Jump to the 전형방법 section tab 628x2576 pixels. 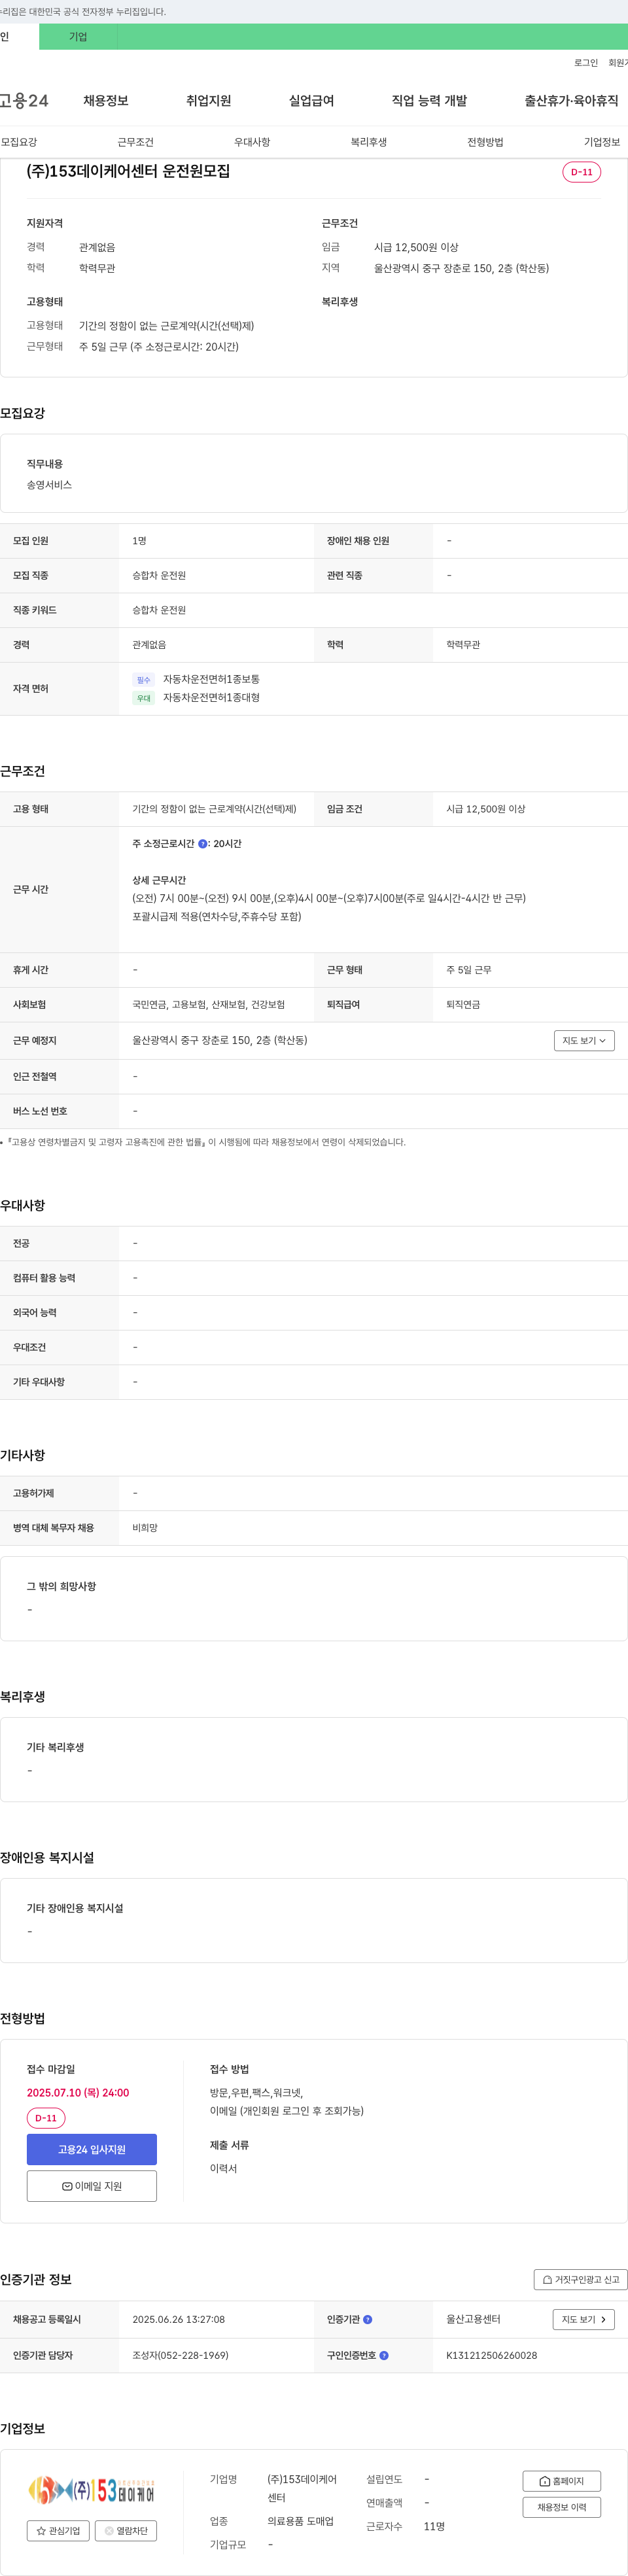click(x=485, y=142)
